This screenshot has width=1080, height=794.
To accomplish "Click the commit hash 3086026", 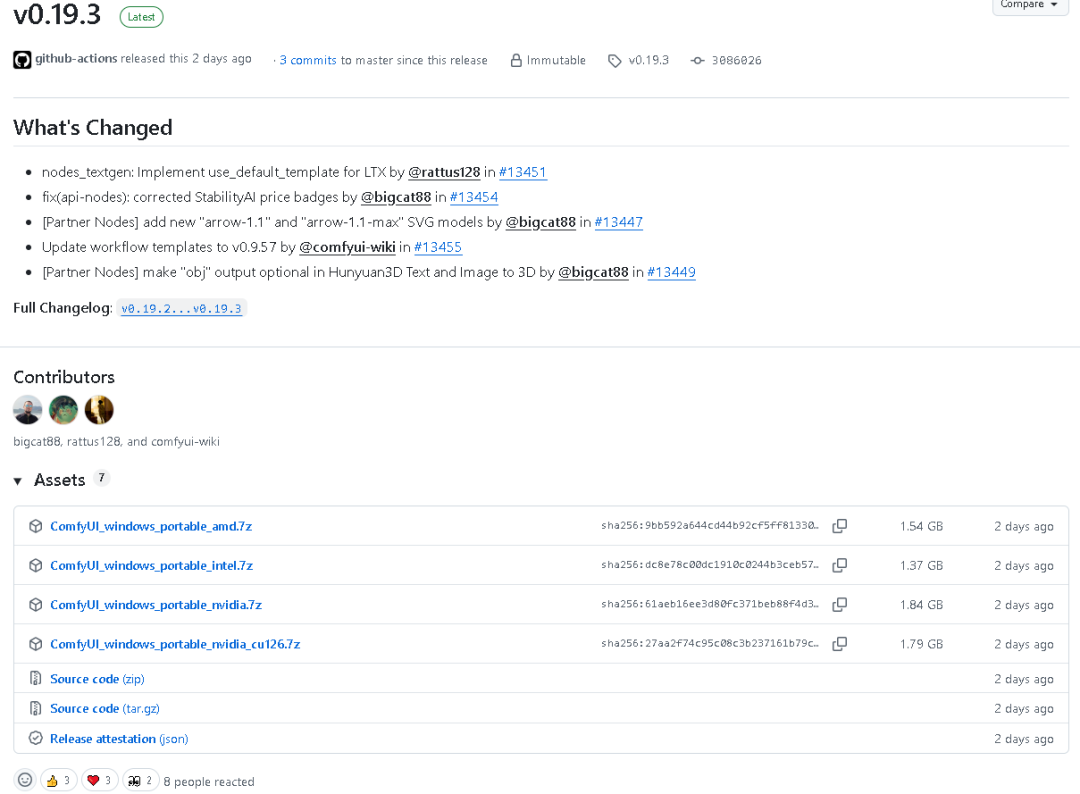I will [x=736, y=61].
